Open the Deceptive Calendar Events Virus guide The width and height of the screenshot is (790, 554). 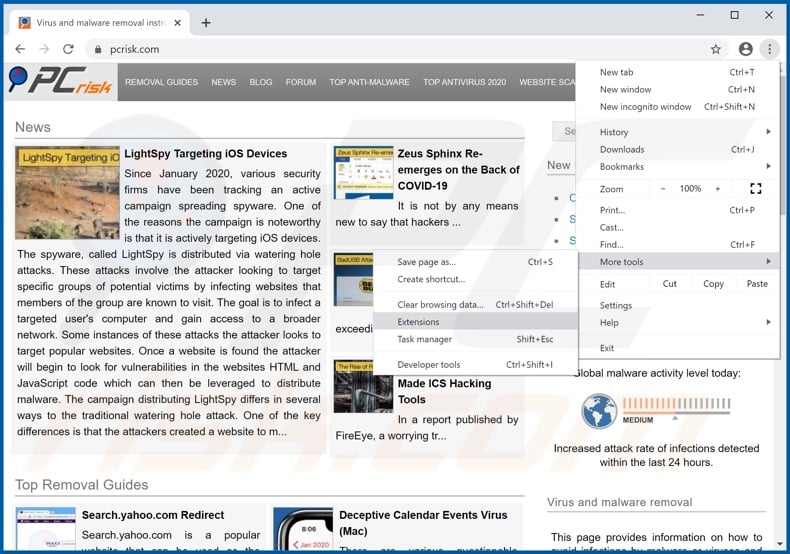[x=423, y=523]
